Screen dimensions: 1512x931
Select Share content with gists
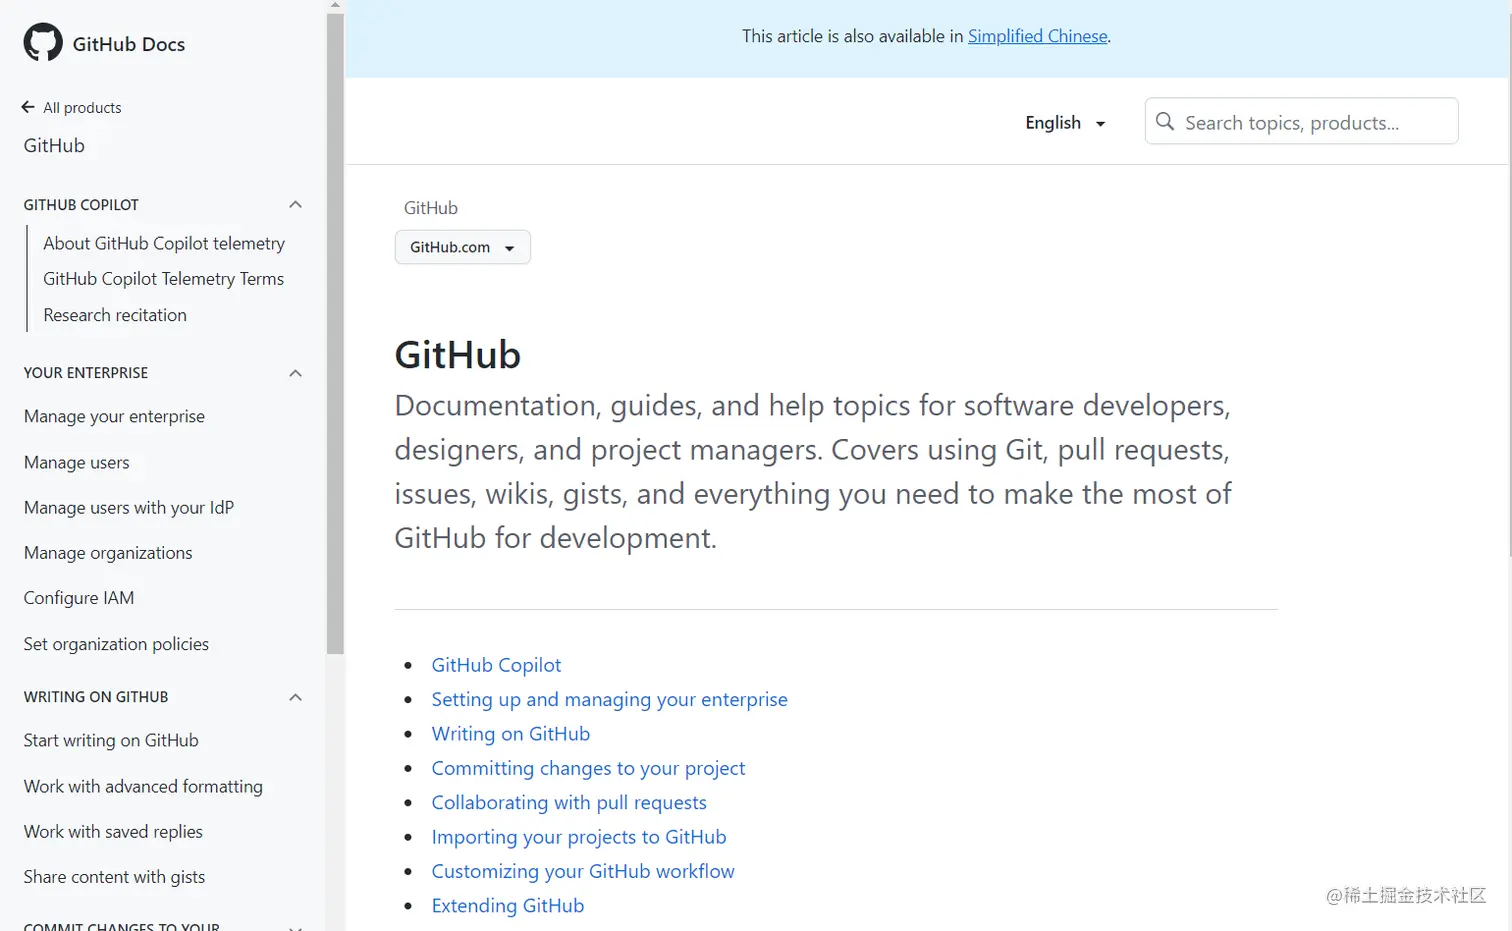(114, 876)
